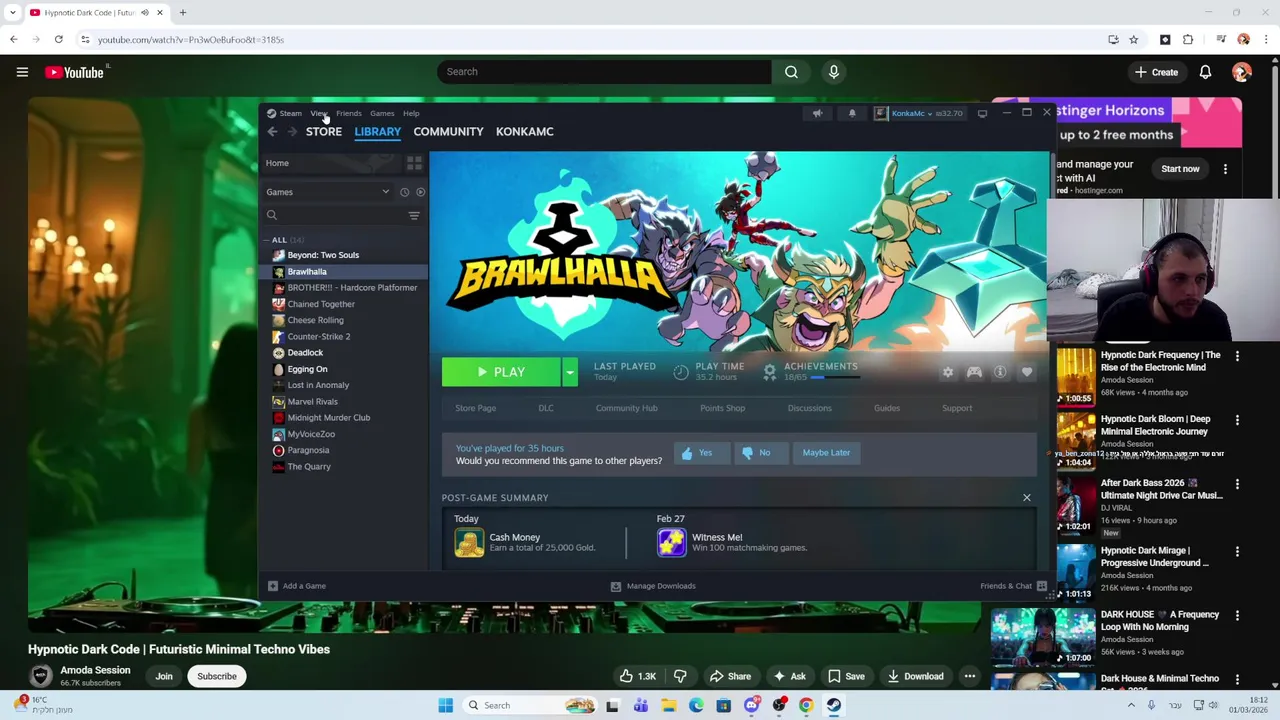Show hidden system tray icons
The height and width of the screenshot is (720, 1280).
1131,705
